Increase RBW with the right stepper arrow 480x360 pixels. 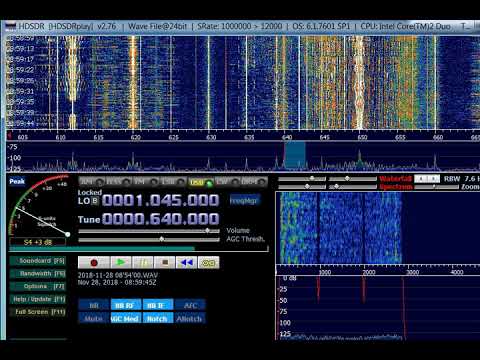pos(433,179)
